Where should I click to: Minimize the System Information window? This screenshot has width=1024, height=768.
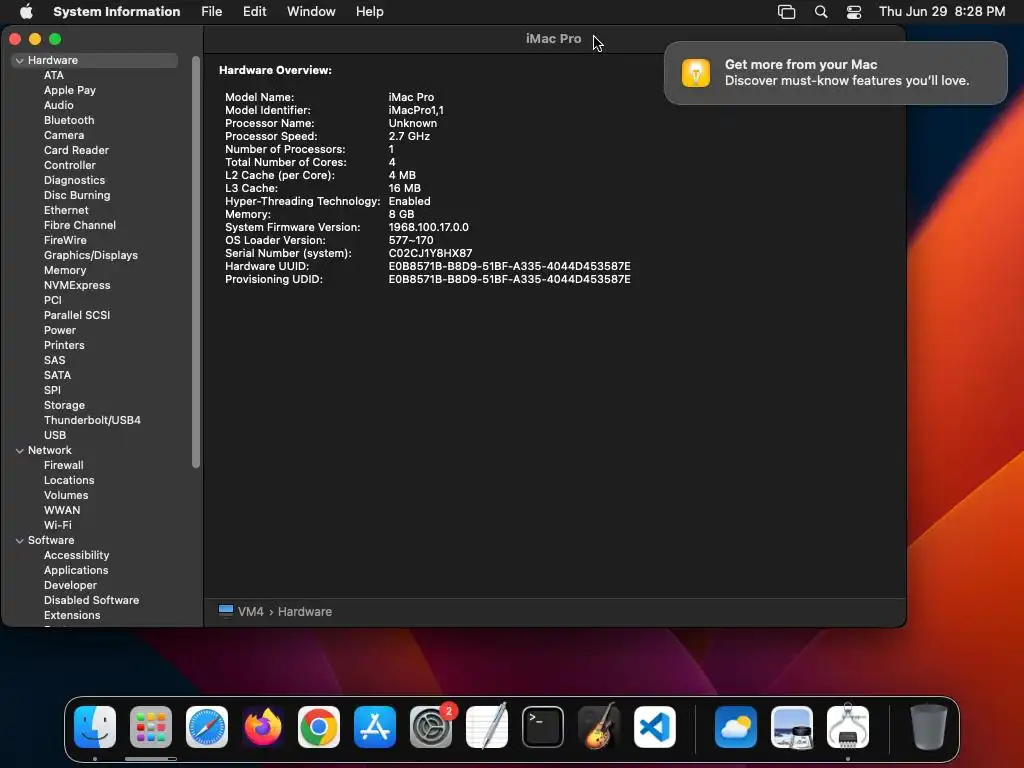tap(35, 39)
